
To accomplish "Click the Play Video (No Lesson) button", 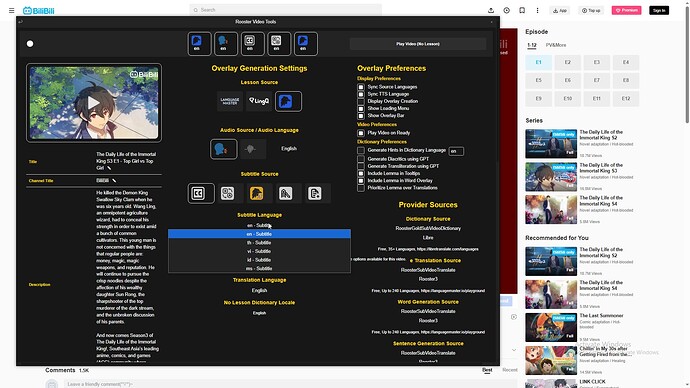I will (418, 44).
